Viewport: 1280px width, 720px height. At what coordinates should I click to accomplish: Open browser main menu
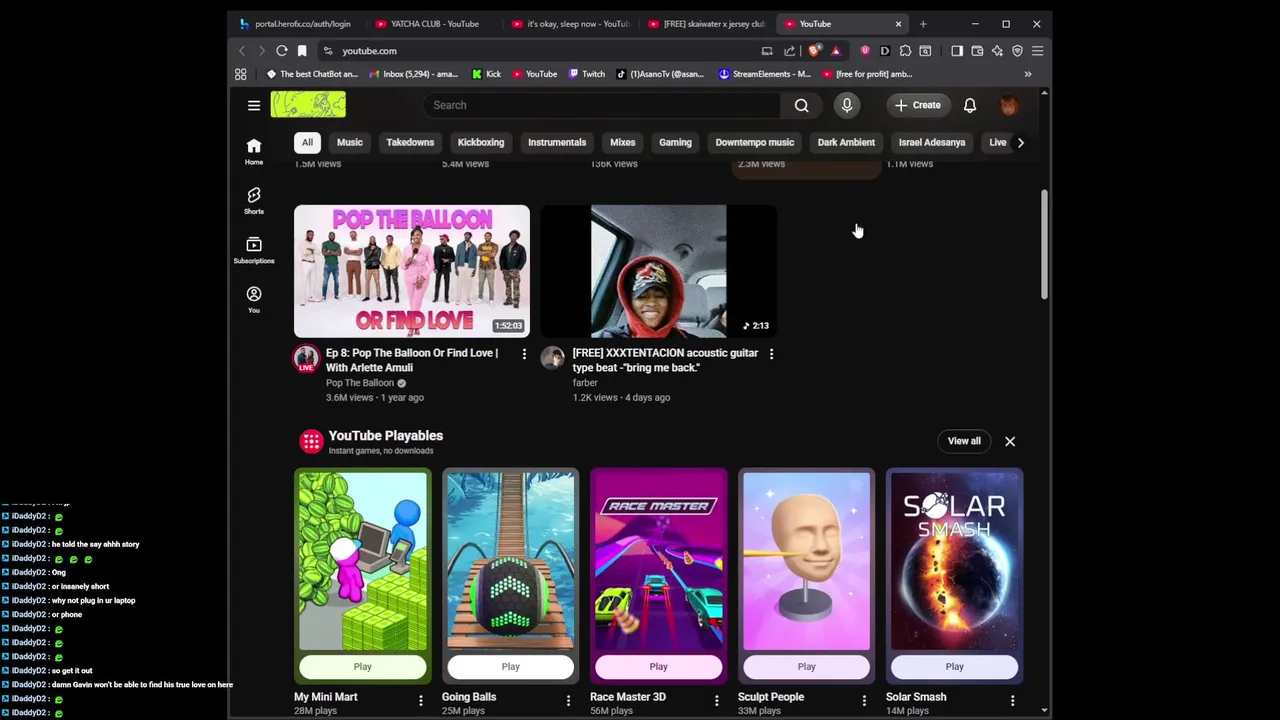pyautogui.click(x=1037, y=51)
